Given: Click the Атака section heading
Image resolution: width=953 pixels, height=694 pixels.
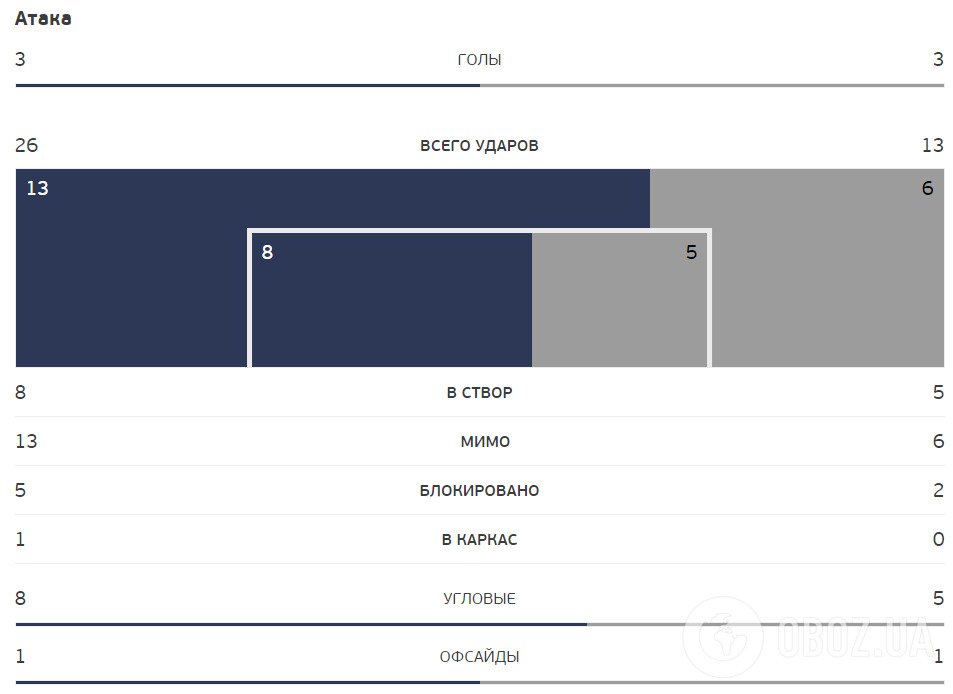Looking at the screenshot, I should pos(43,18).
